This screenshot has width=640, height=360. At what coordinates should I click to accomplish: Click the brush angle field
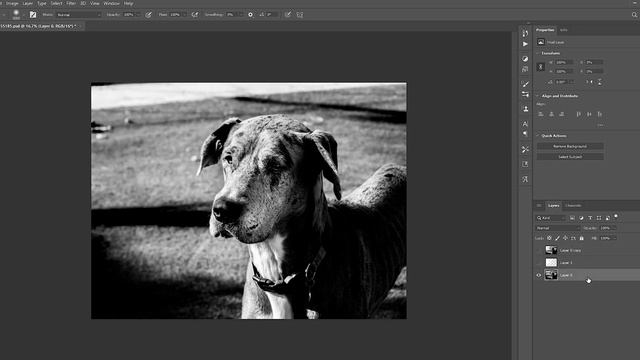tap(272, 15)
